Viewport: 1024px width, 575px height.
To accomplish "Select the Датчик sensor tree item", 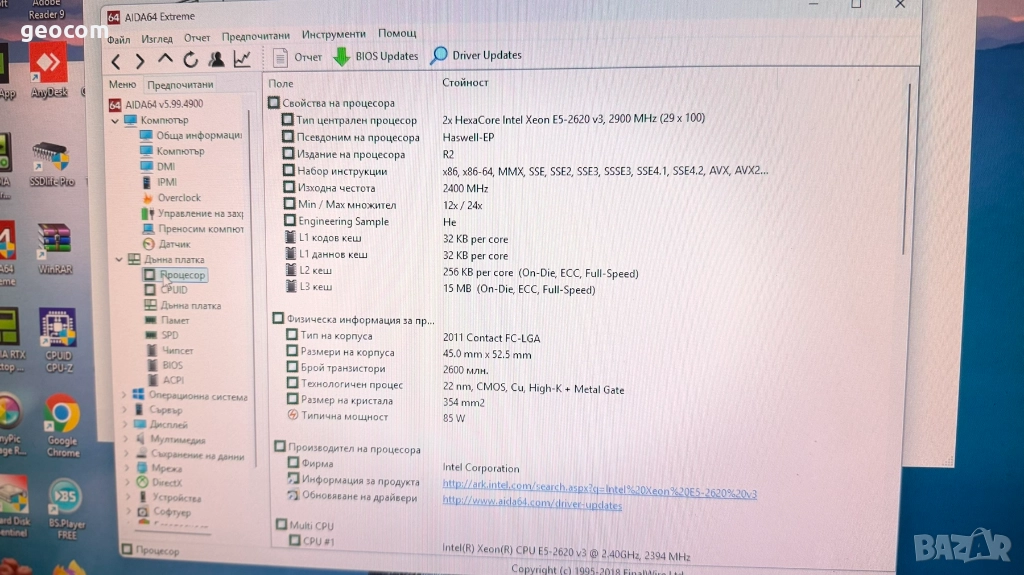I will [167, 244].
